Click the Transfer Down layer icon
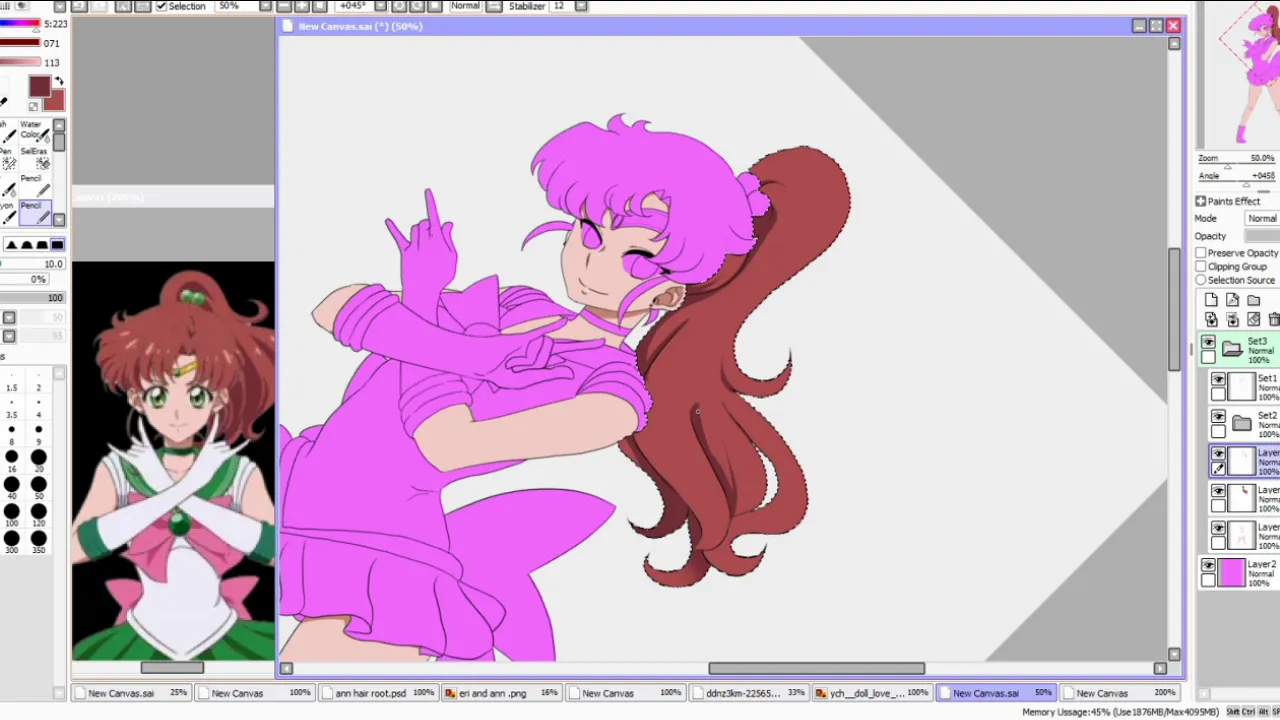 [x=1211, y=319]
